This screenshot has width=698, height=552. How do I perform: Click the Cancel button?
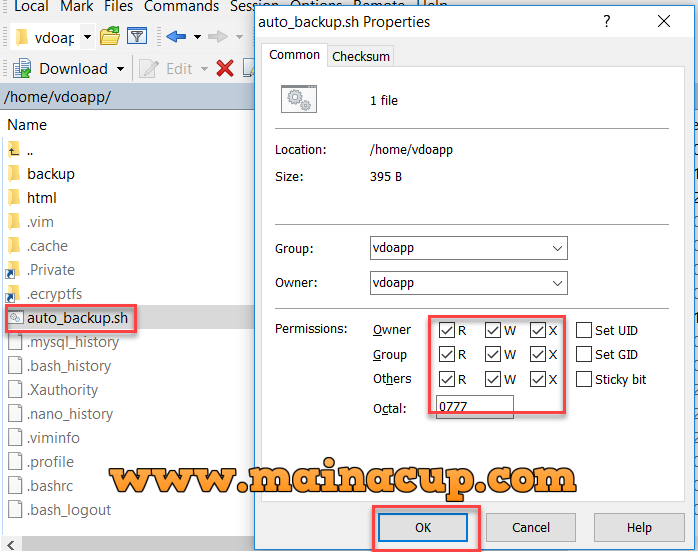coord(531,528)
